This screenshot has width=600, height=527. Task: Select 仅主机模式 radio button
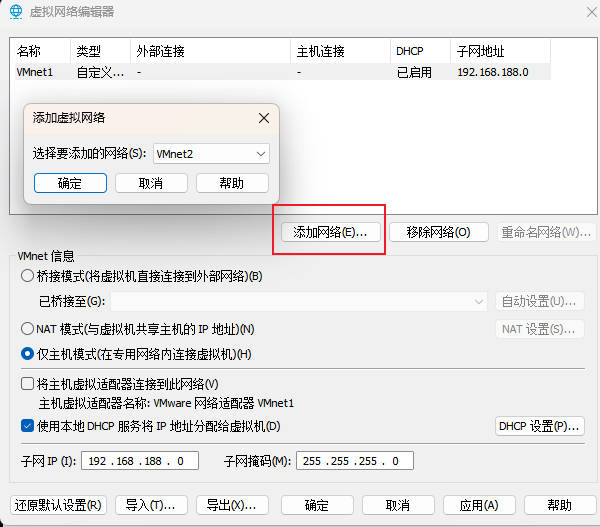click(x=27, y=354)
